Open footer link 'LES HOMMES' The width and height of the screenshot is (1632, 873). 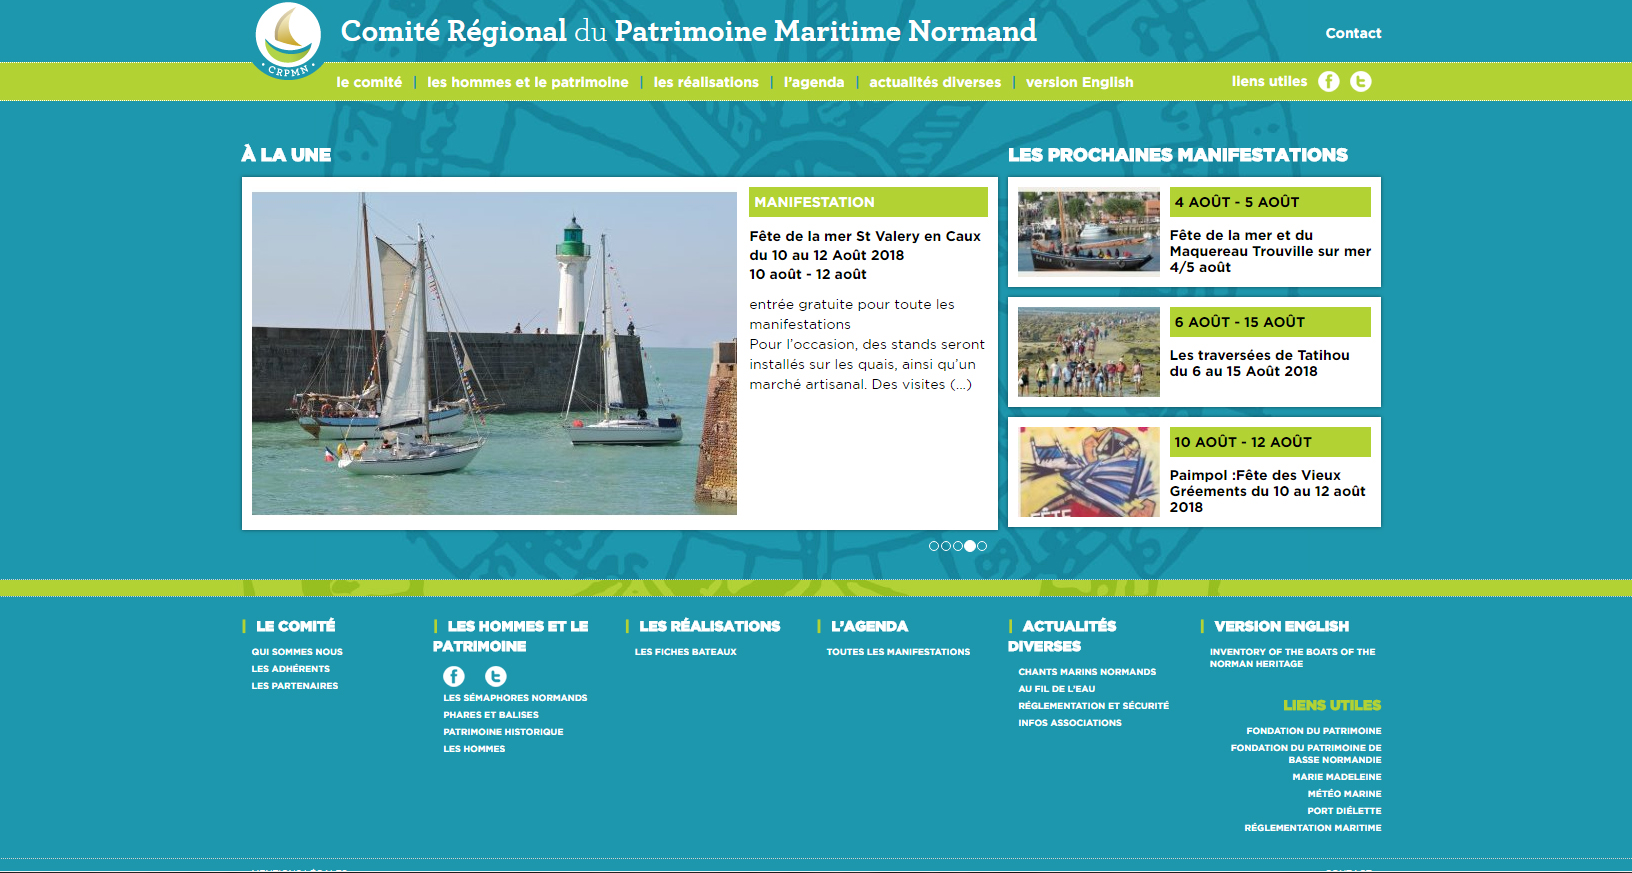pos(474,749)
